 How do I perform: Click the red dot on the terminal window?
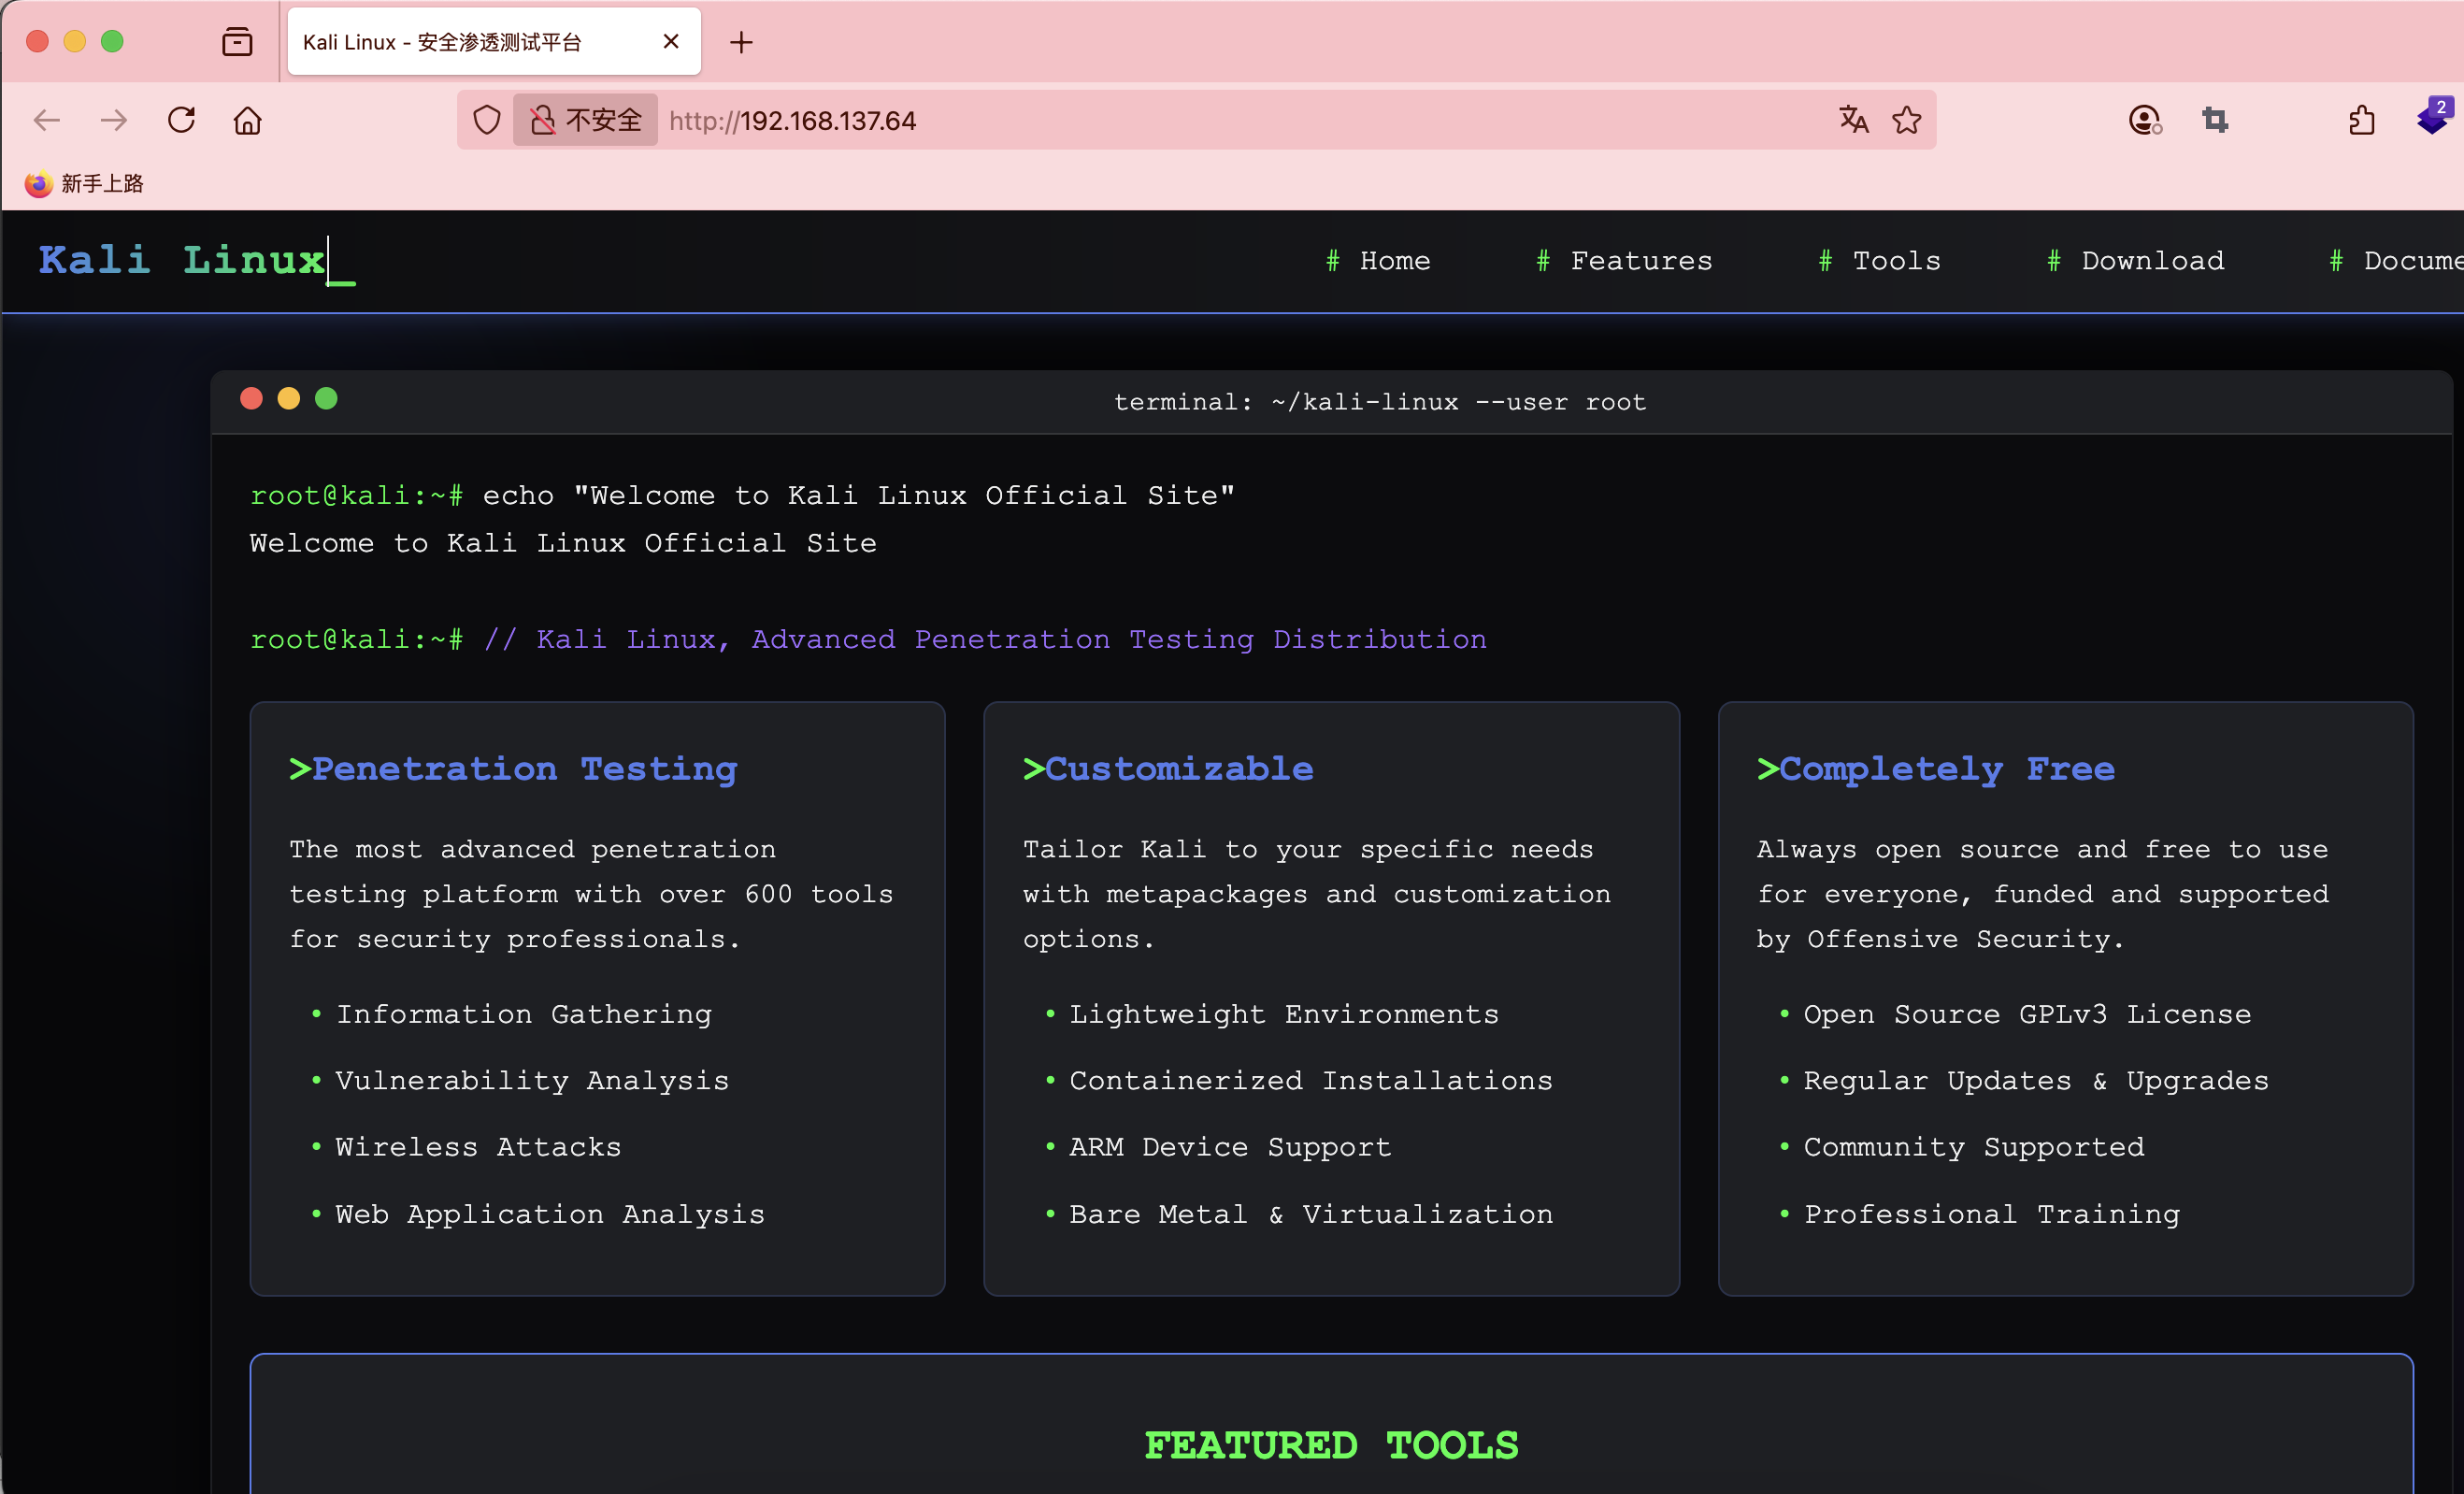point(251,399)
